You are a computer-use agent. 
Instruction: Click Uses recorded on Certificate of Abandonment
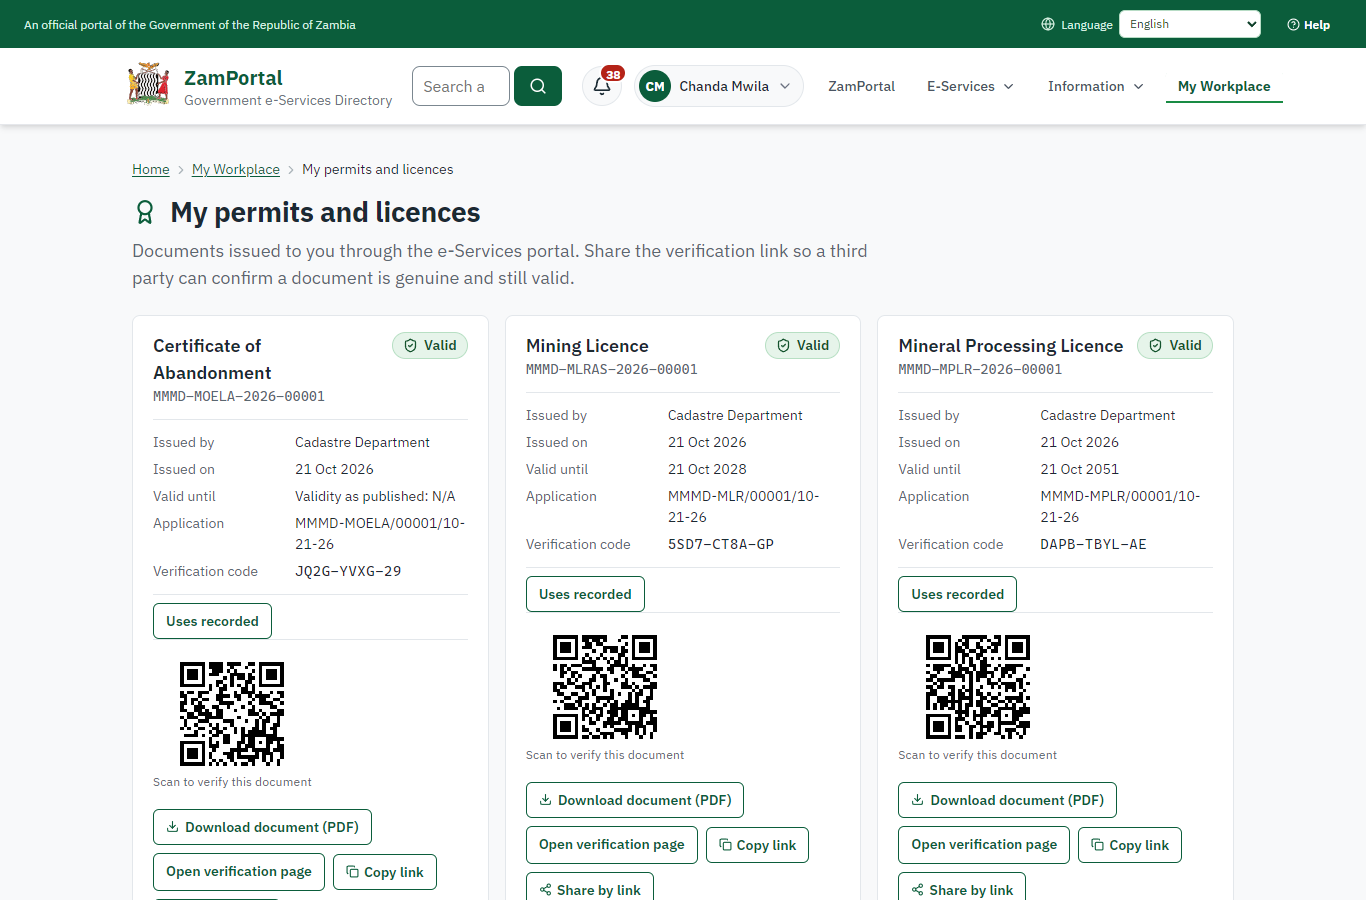pos(212,621)
